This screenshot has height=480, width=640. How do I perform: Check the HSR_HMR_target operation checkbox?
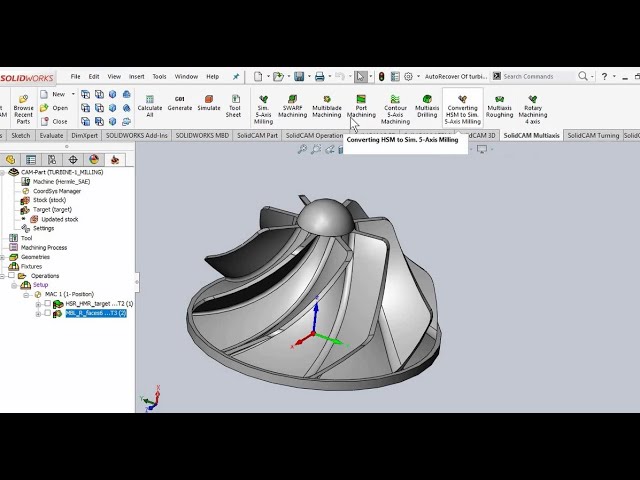tap(48, 303)
